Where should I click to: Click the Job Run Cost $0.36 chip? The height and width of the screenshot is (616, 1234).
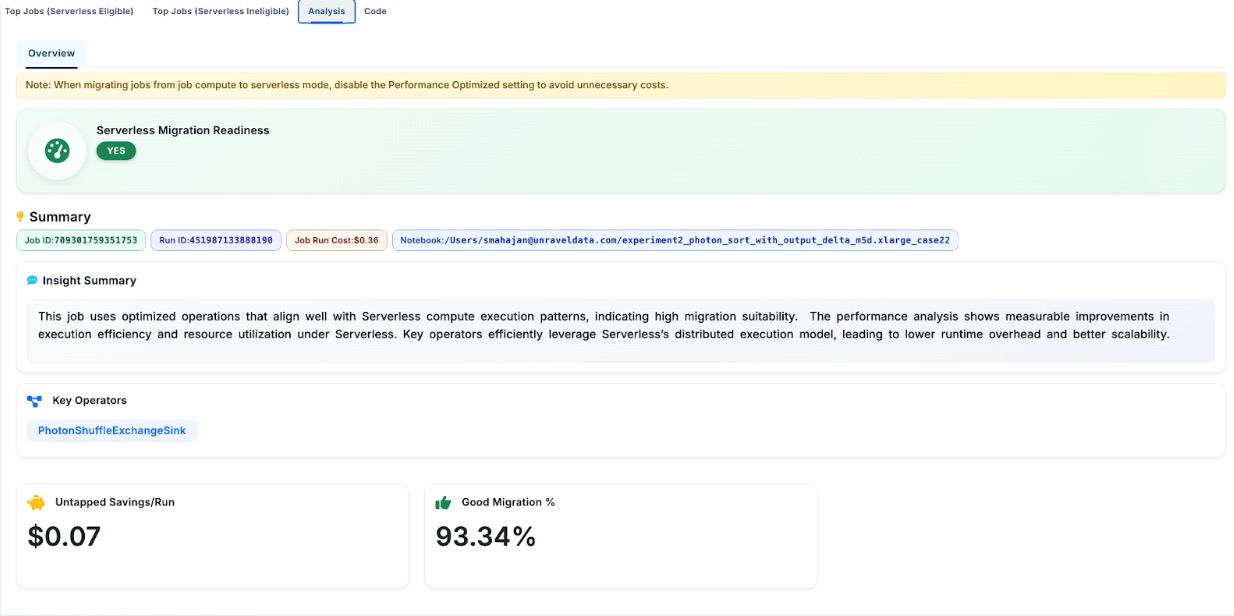(335, 241)
